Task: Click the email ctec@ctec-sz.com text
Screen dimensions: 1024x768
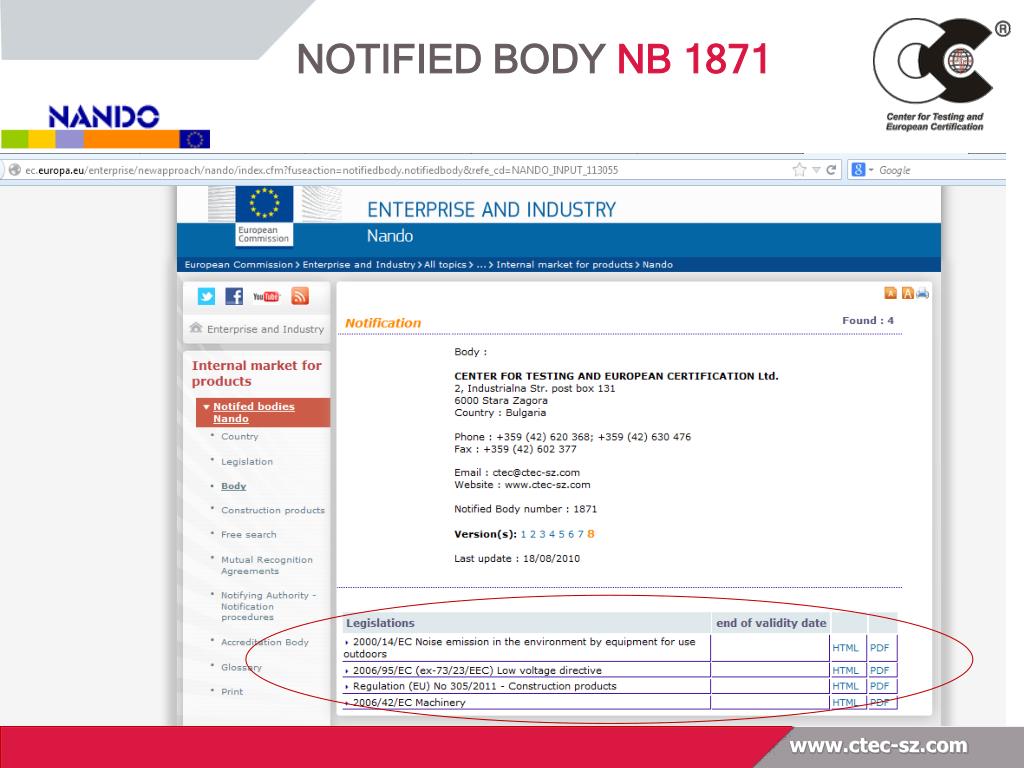Action: click(x=536, y=472)
